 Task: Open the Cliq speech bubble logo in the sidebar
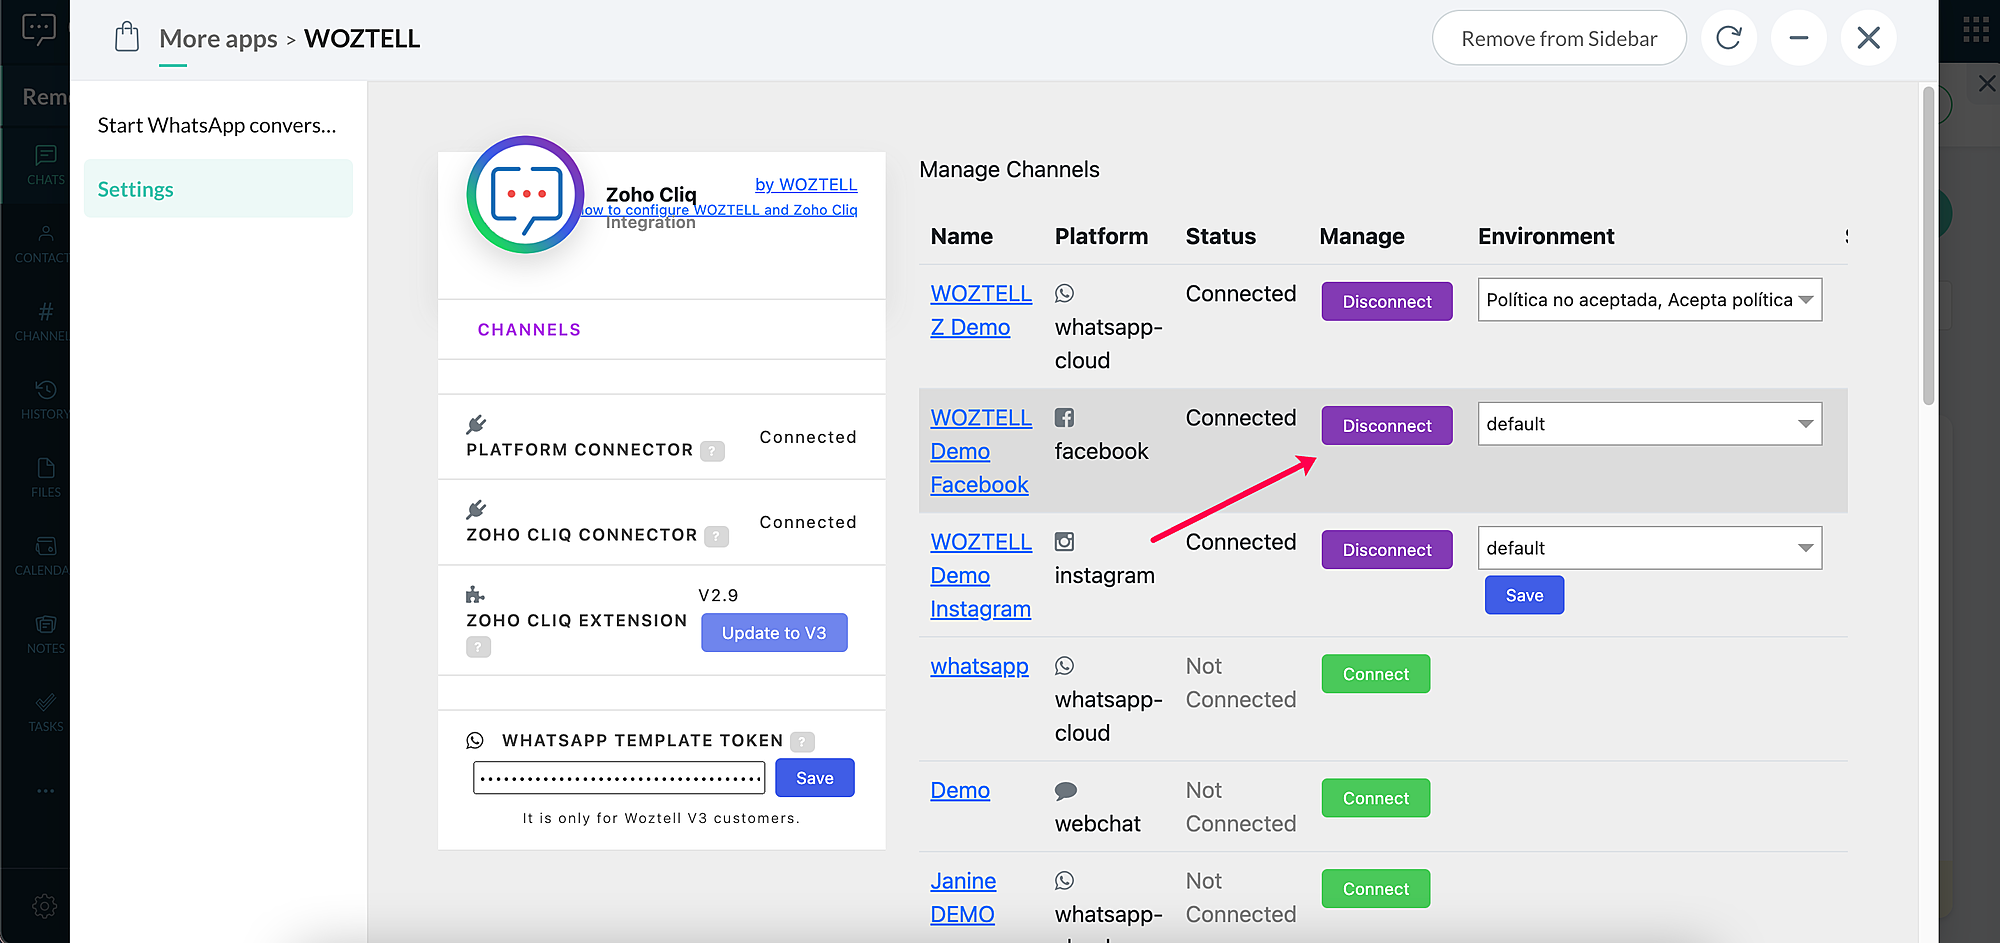[38, 28]
